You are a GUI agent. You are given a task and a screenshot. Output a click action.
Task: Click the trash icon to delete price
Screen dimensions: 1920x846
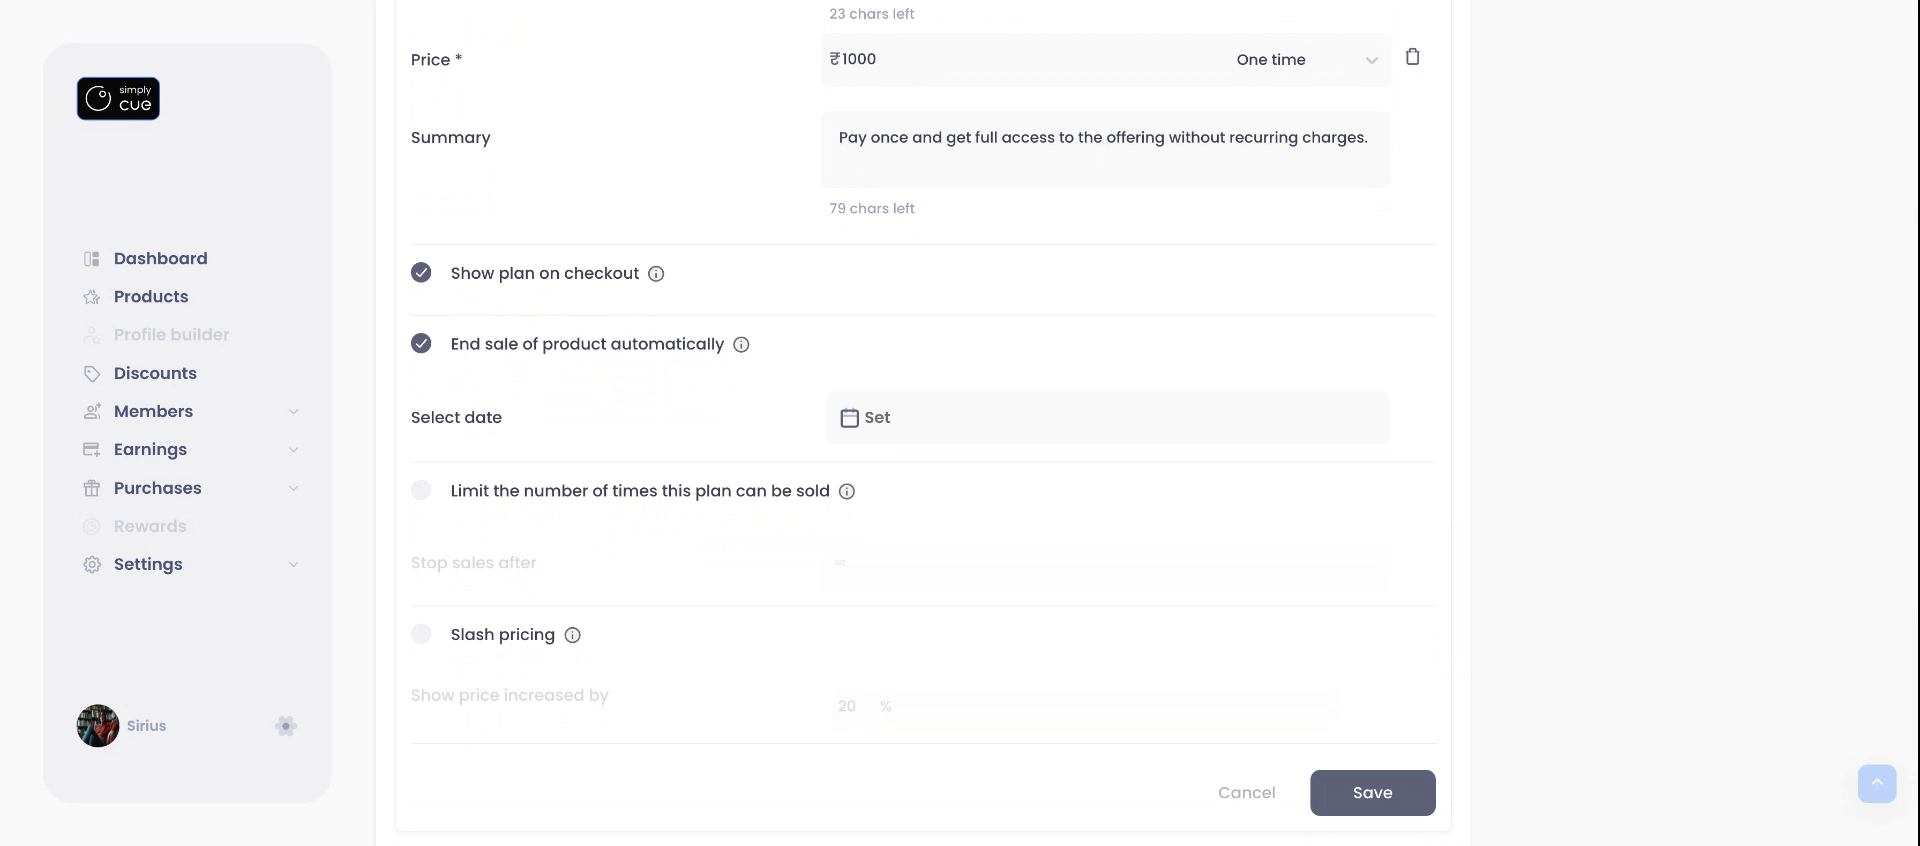pos(1412,57)
